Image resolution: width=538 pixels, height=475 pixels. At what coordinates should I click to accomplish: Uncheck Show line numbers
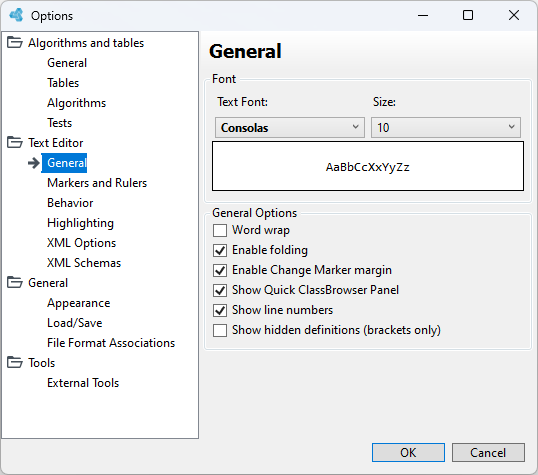[x=220, y=311]
